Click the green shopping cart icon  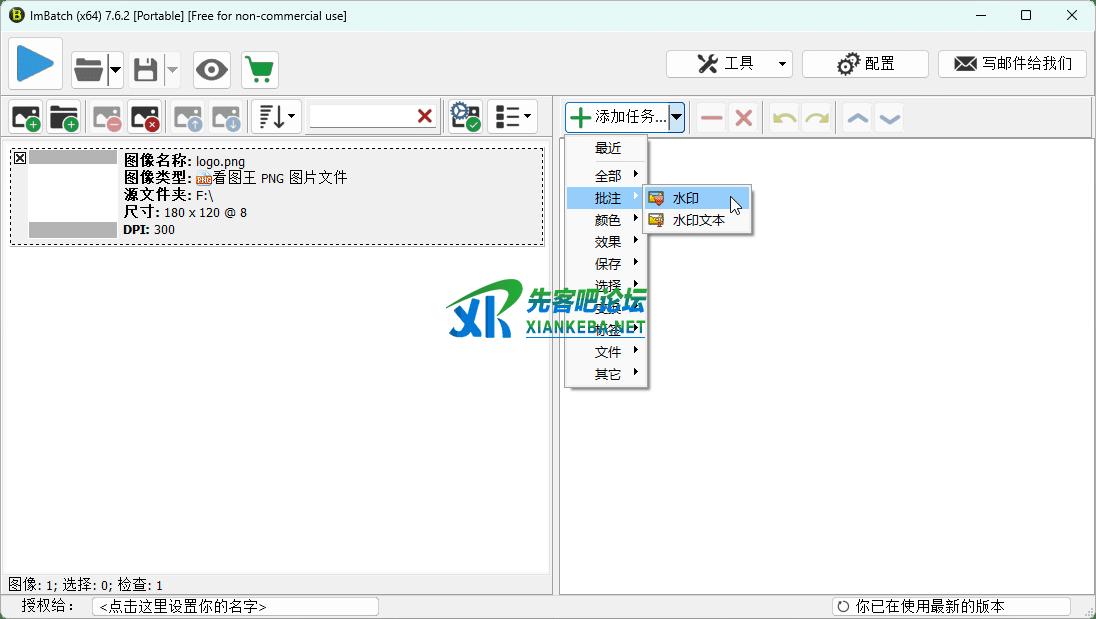point(259,70)
